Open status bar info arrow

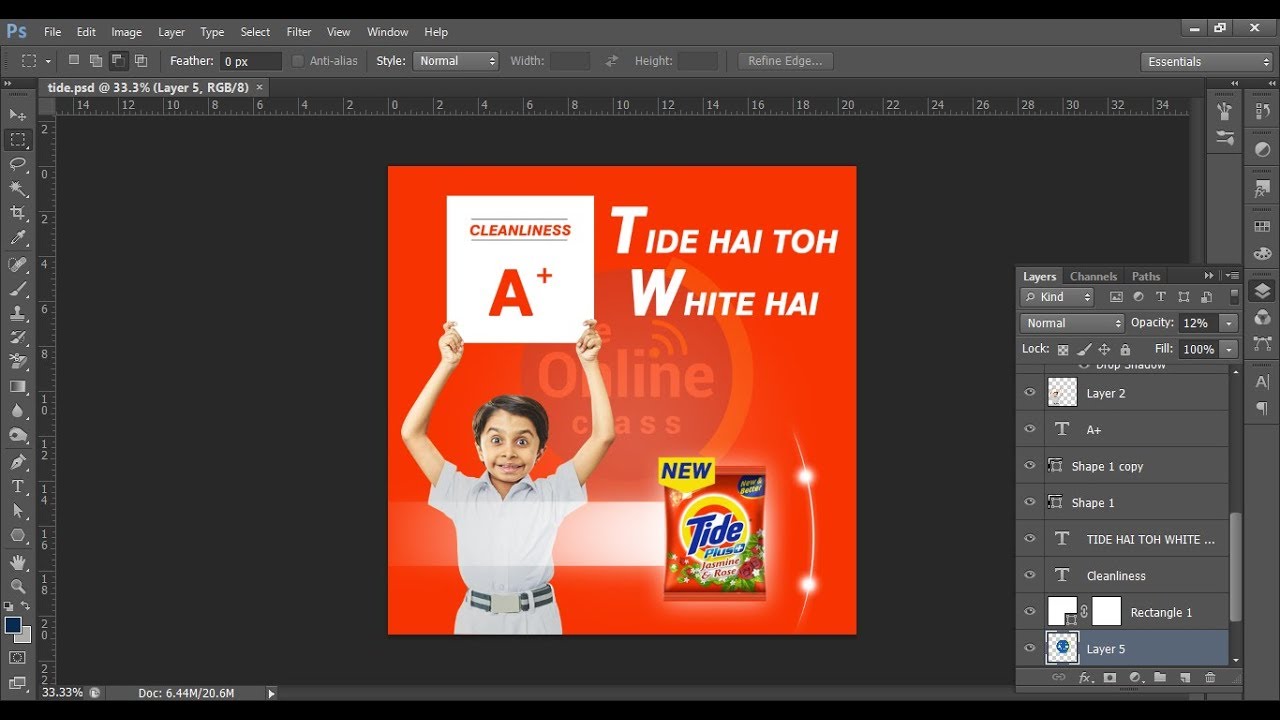(271, 693)
